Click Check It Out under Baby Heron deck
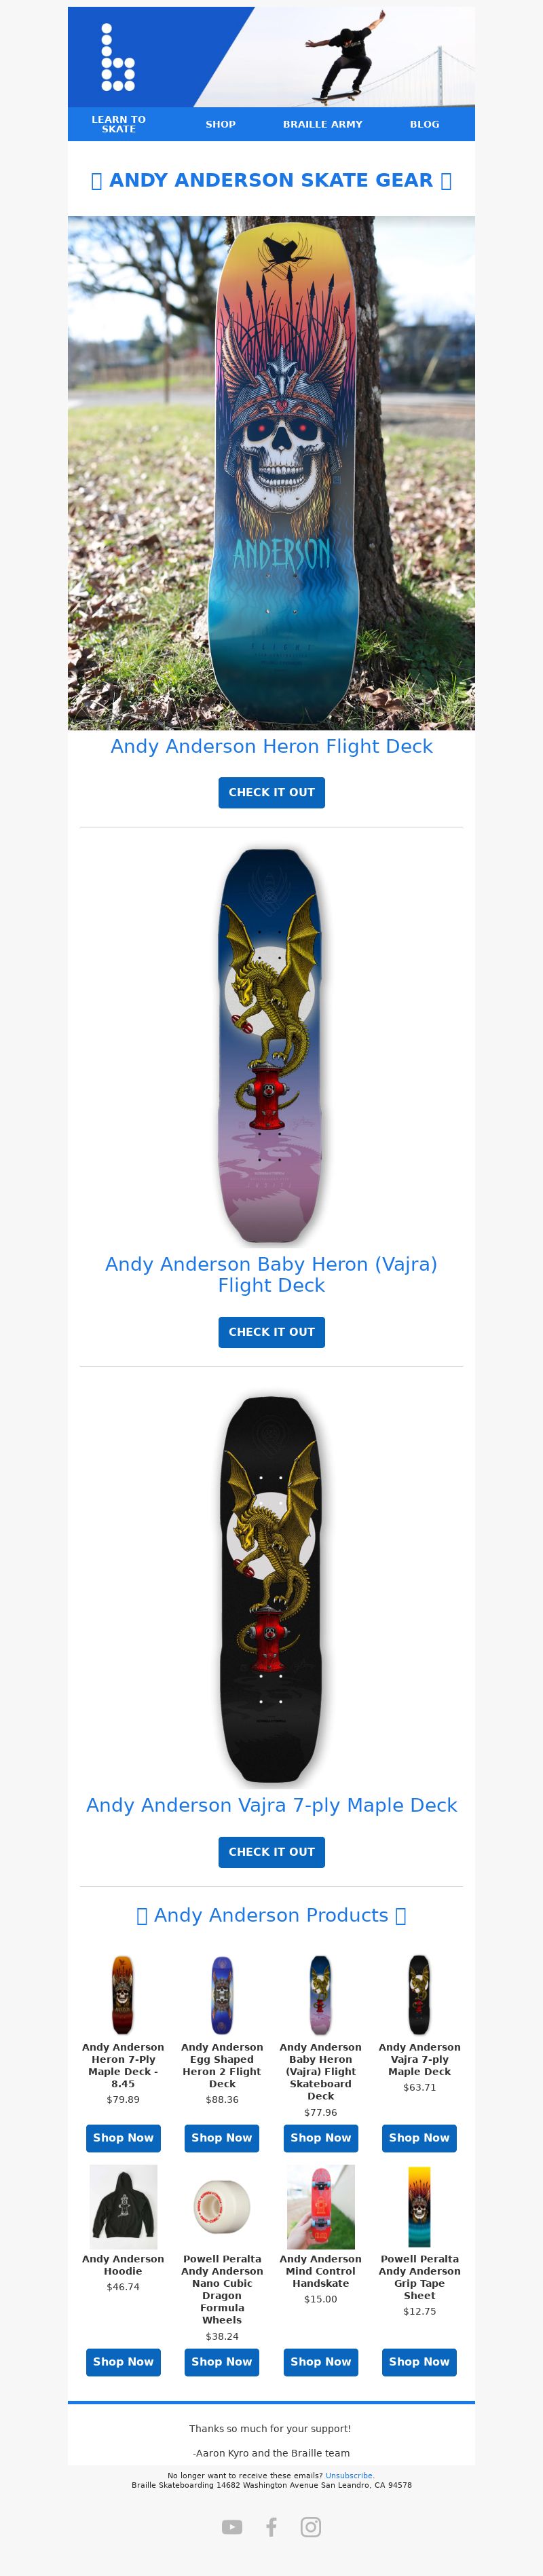Image resolution: width=543 pixels, height=2576 pixels. click(x=272, y=1332)
